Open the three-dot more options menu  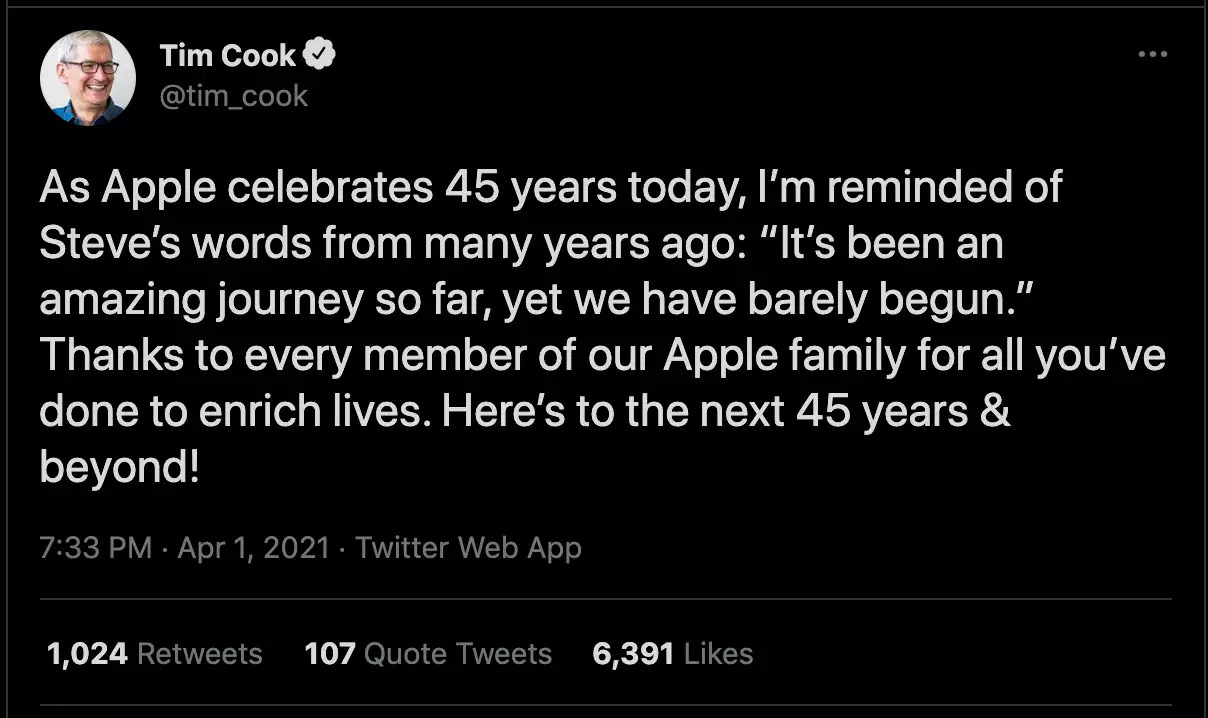pyautogui.click(x=1152, y=54)
